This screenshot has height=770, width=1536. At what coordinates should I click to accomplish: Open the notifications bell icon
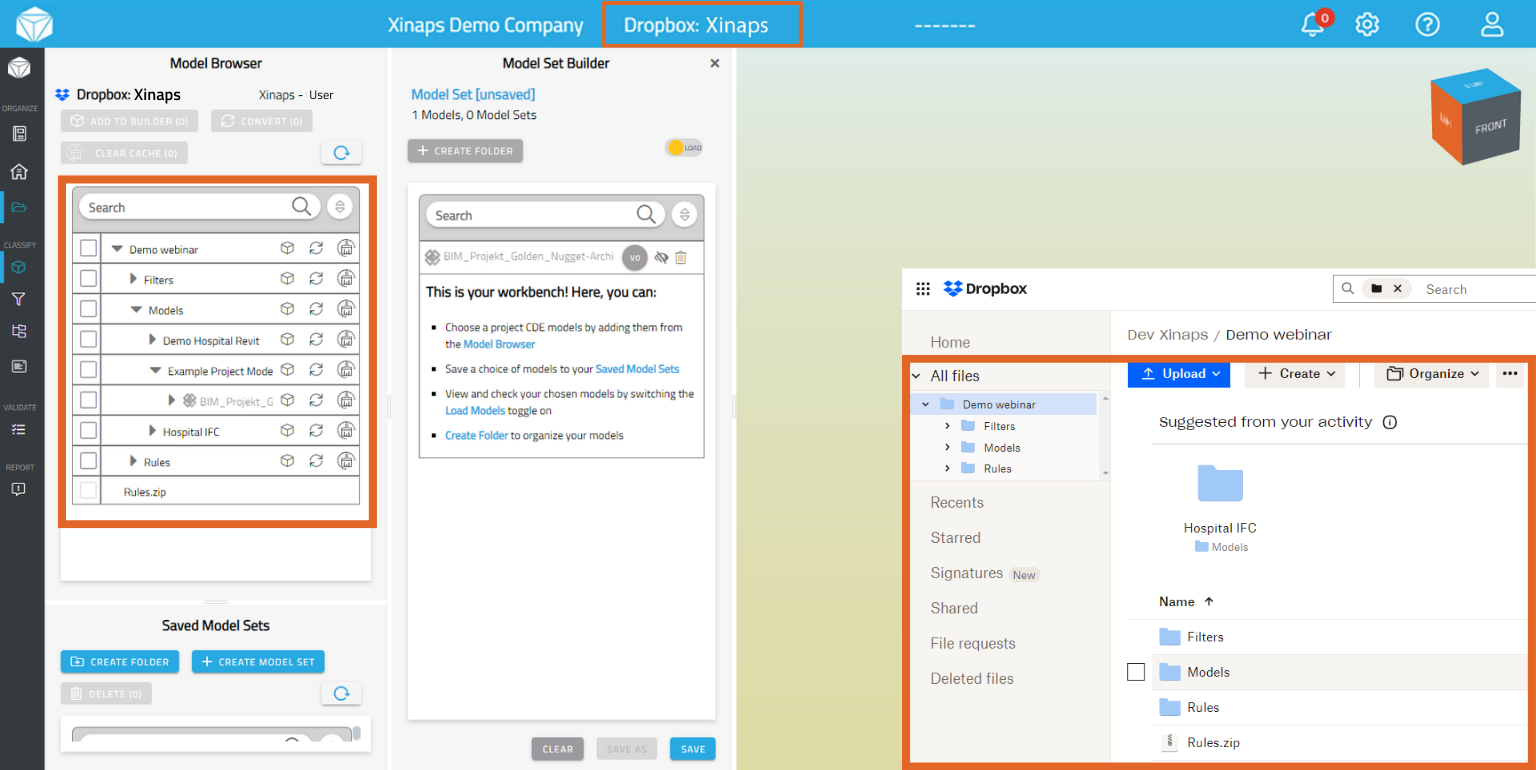tap(1313, 25)
